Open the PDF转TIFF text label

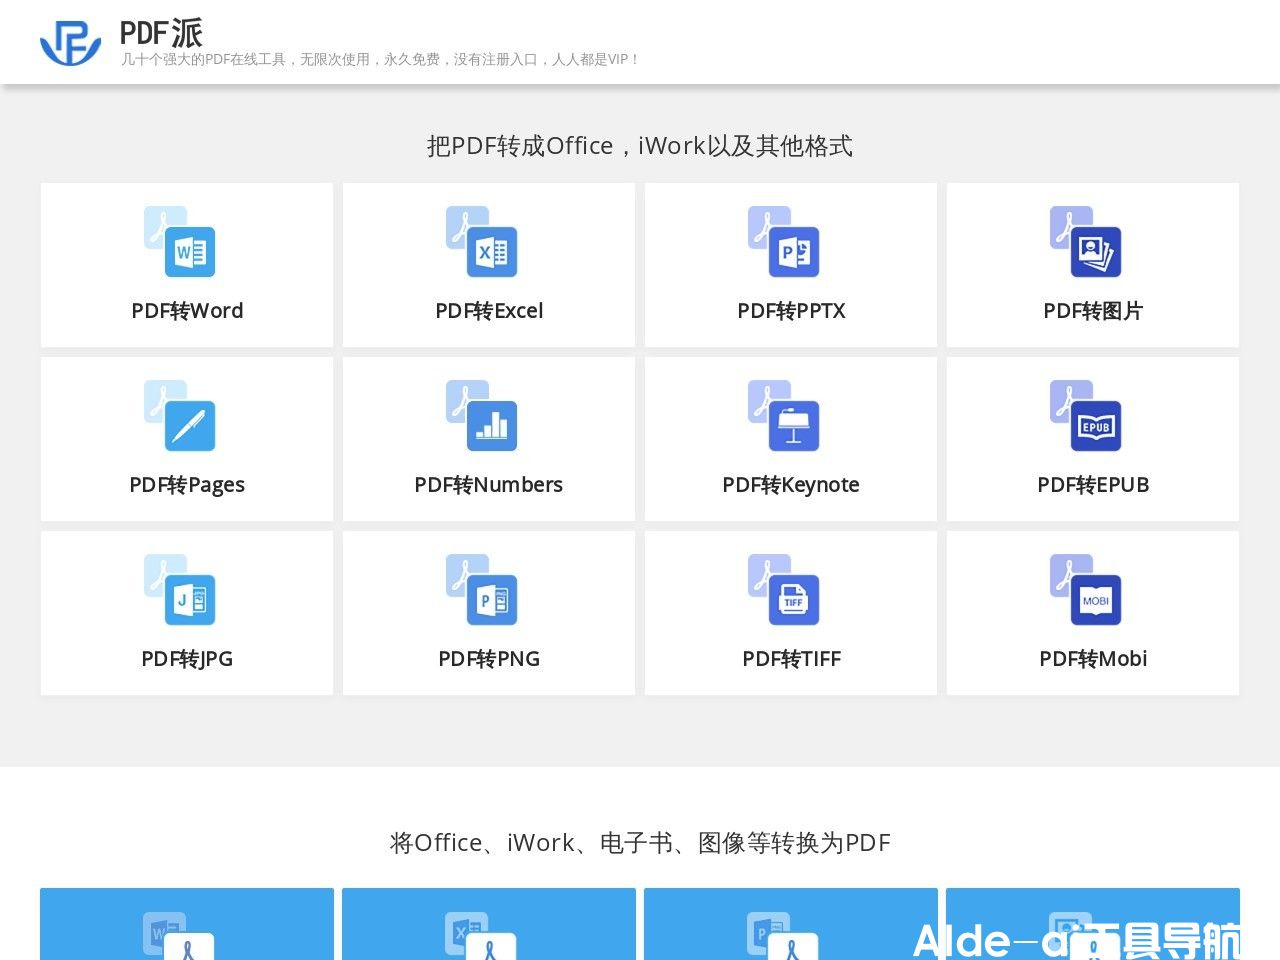point(791,659)
